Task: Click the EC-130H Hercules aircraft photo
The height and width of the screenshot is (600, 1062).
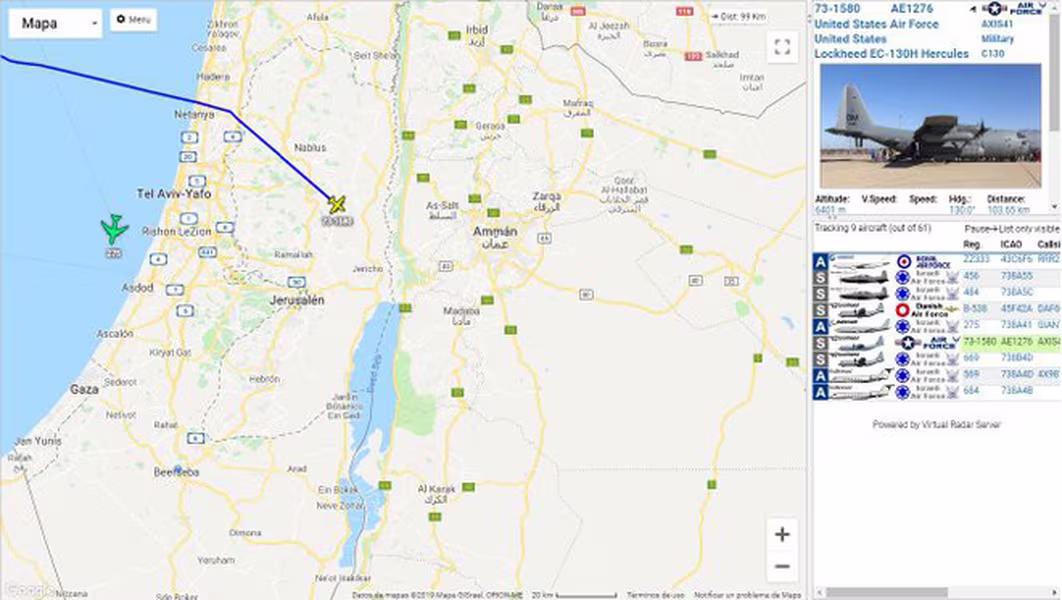Action: 931,126
